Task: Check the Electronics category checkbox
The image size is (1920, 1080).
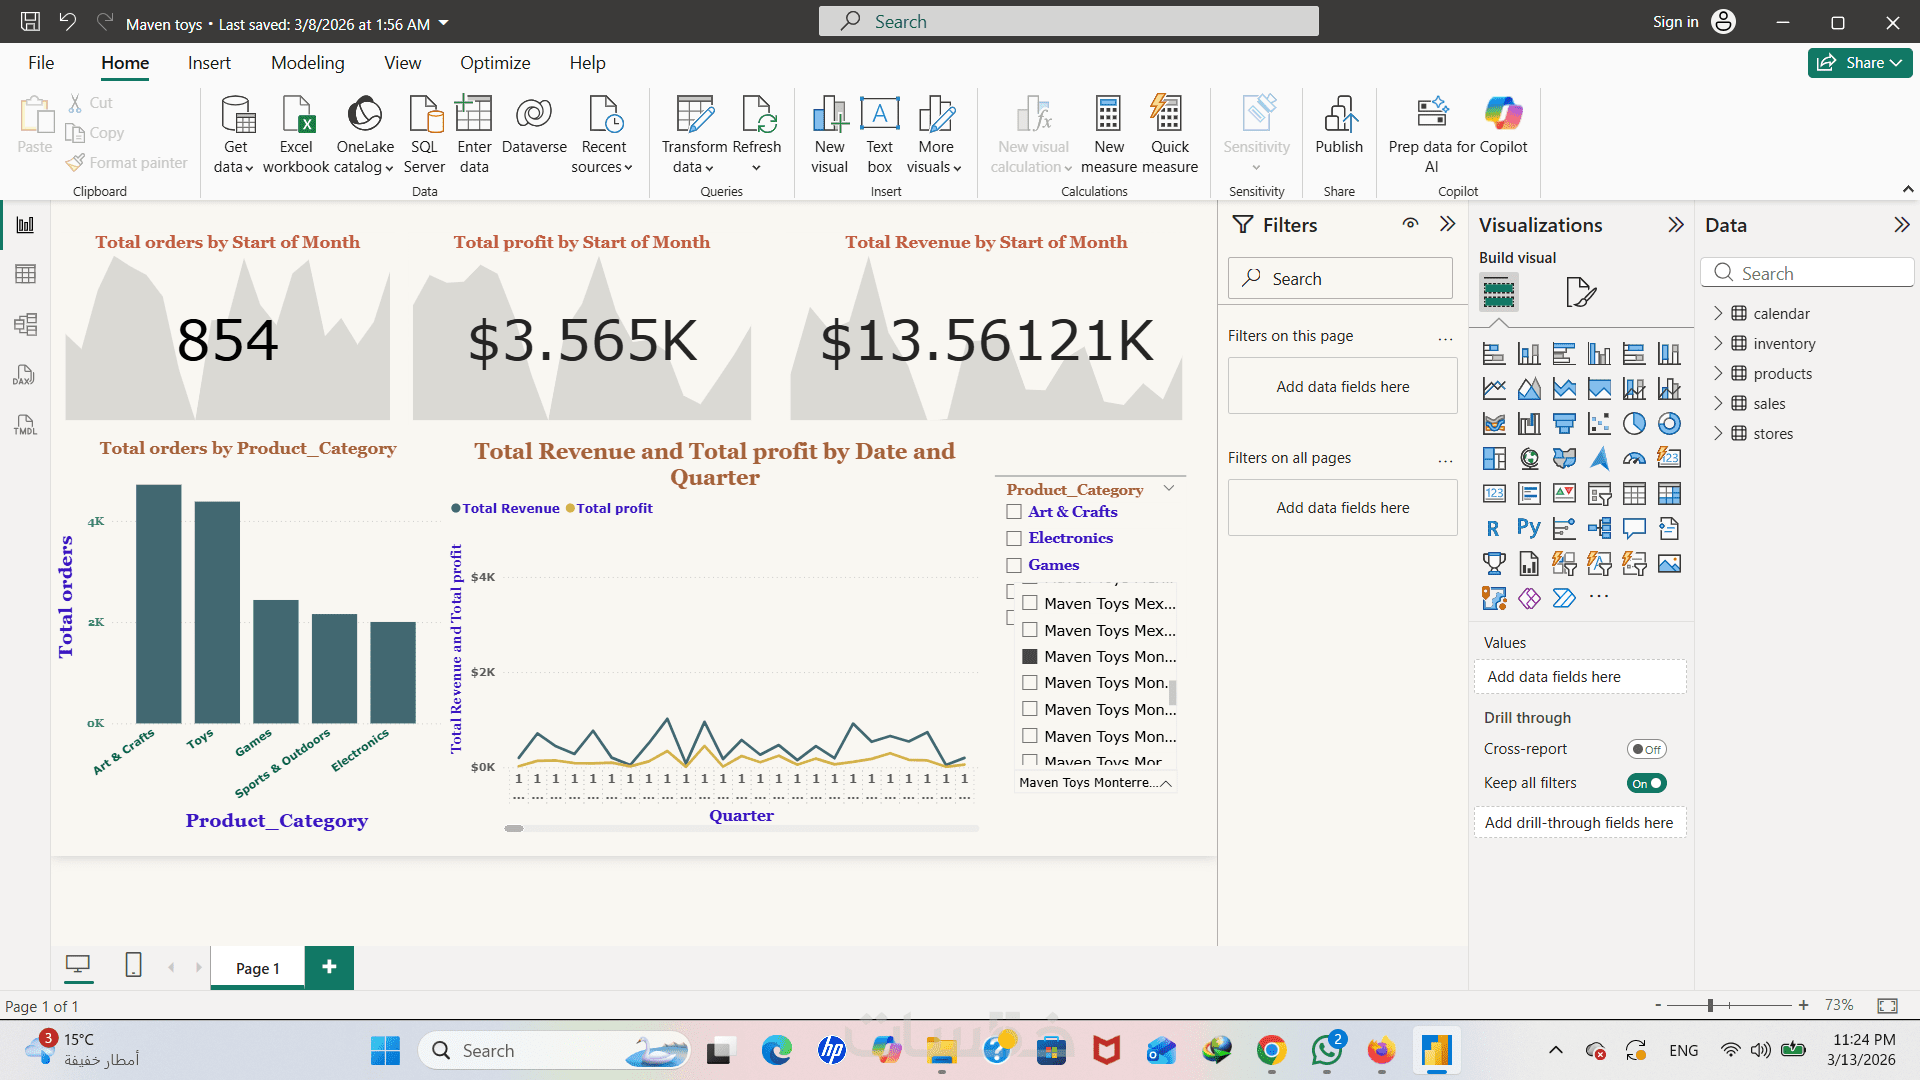Action: (x=1014, y=538)
